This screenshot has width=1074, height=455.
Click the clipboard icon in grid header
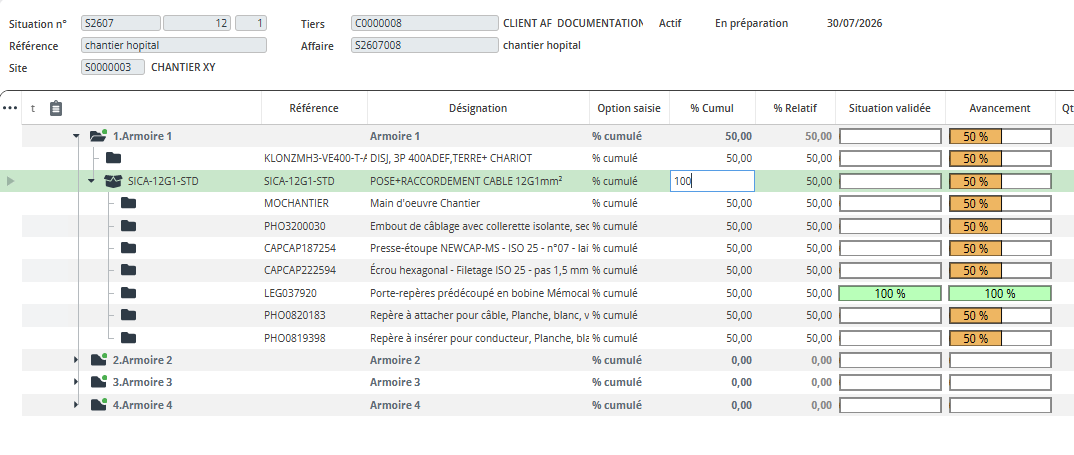[56, 108]
